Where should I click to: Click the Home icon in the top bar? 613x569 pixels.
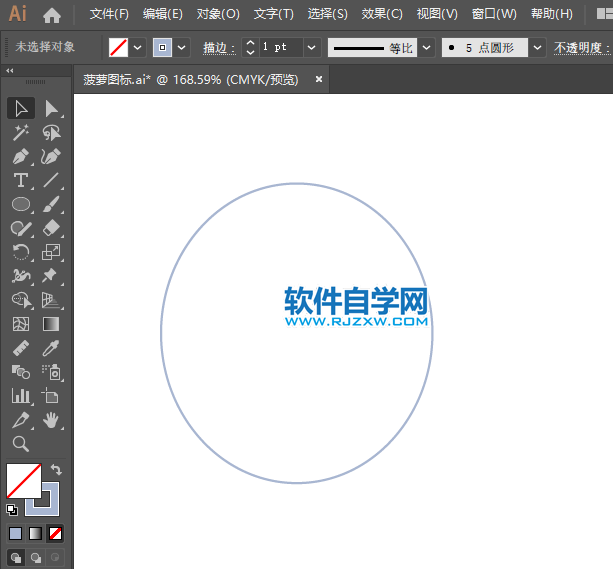point(52,14)
